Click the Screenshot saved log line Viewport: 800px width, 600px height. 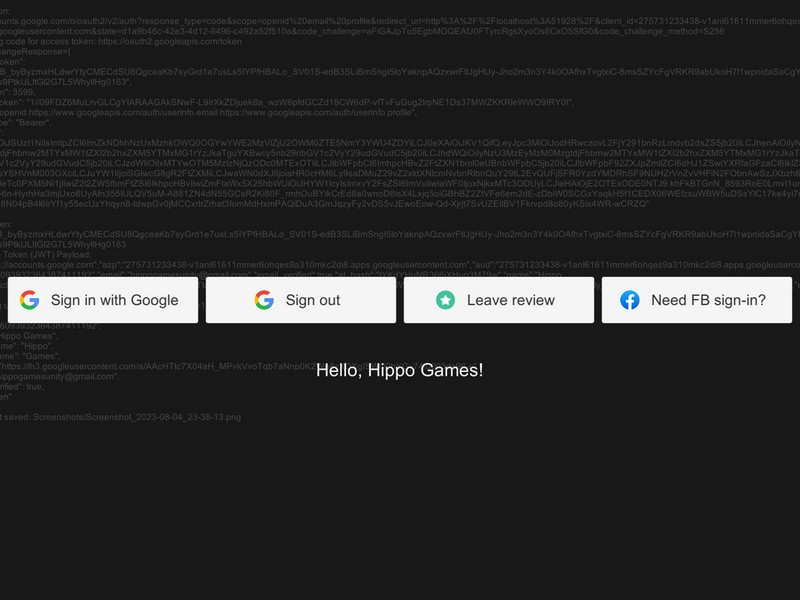pos(120,417)
